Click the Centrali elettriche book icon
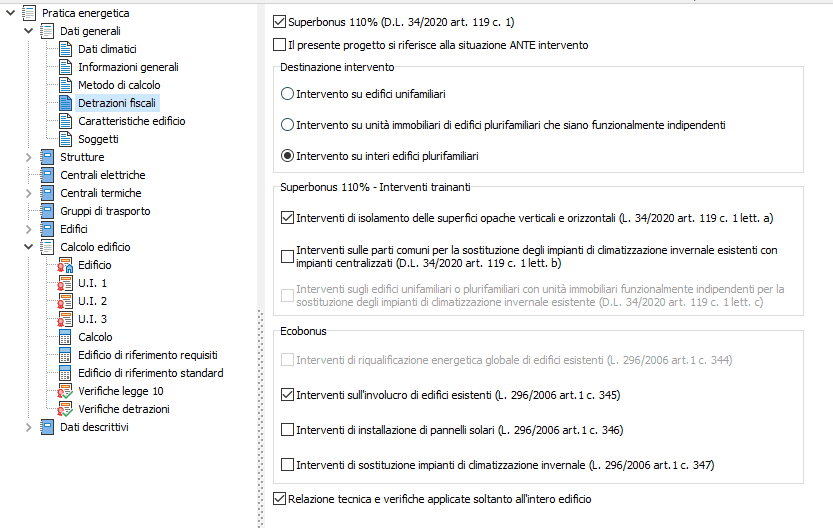The image size is (833, 528). click(x=47, y=175)
